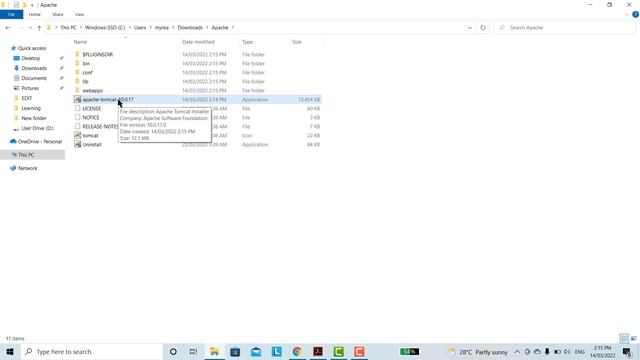Screen dimensions: 640x360
Task: Expand the ribbon chevron
Action: pyautogui.click(x=627, y=14)
